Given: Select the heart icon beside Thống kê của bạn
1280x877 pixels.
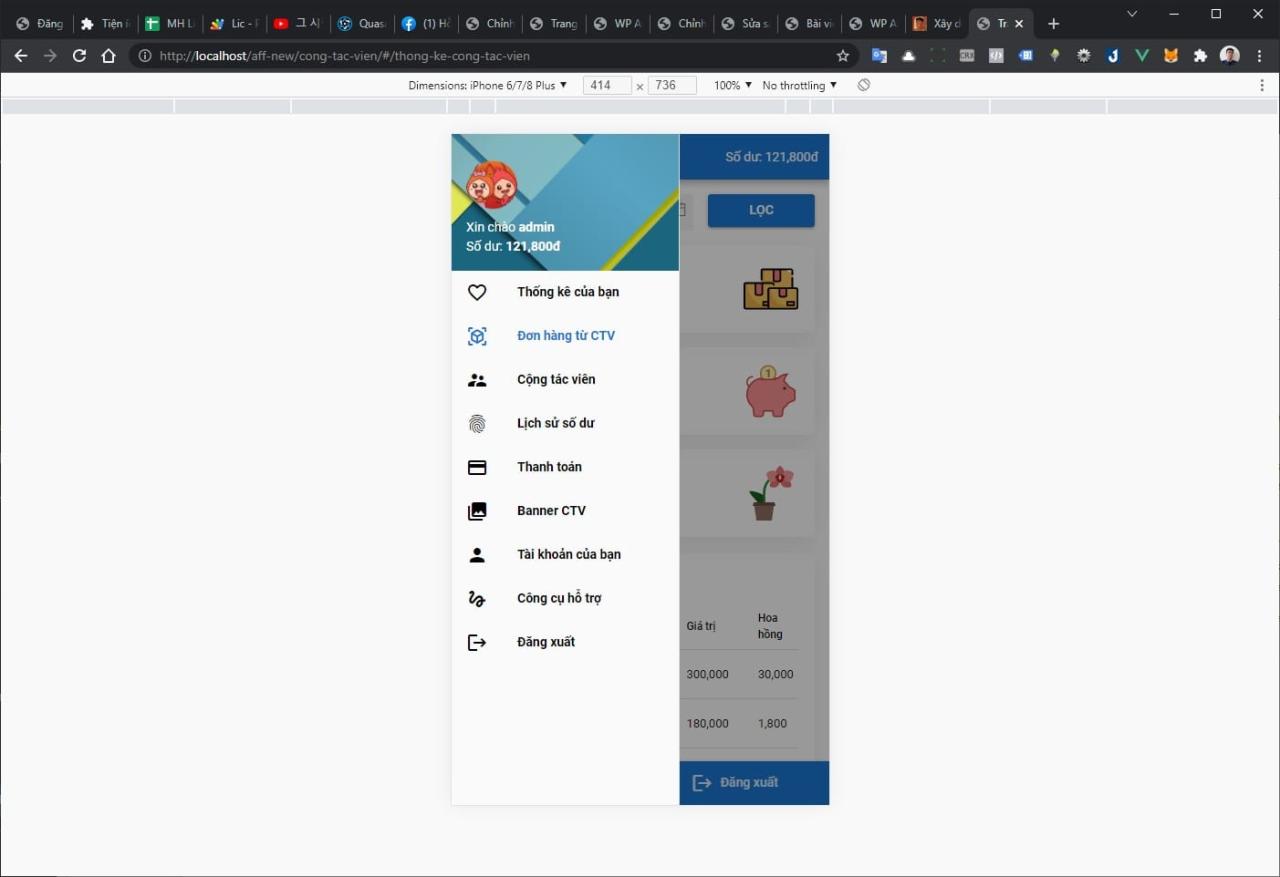Looking at the screenshot, I should click(477, 292).
